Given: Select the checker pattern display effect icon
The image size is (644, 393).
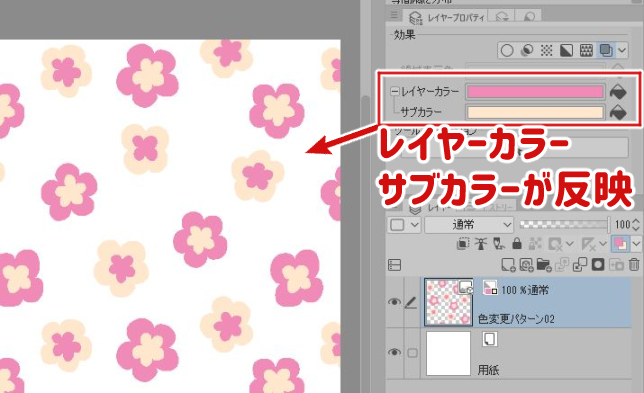Looking at the screenshot, I should click(x=586, y=51).
